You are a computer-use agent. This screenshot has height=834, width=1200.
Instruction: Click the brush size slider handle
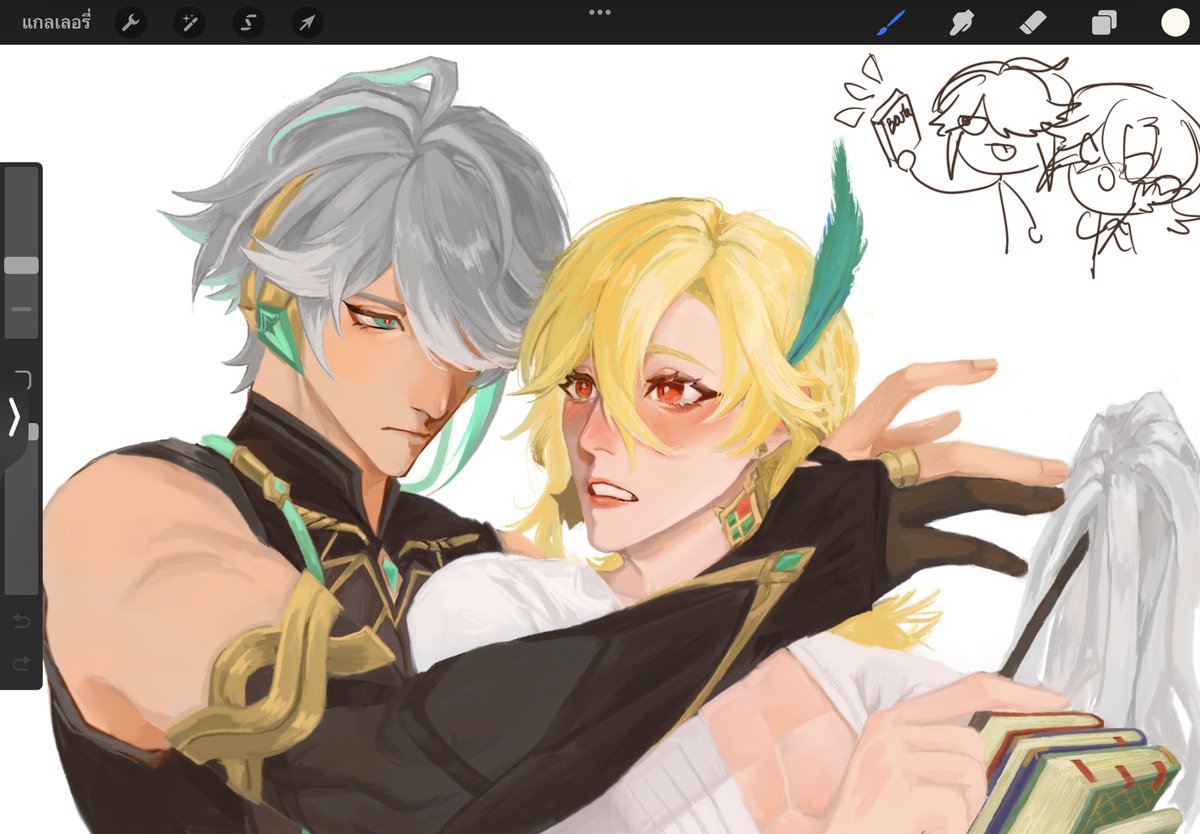click(x=21, y=265)
